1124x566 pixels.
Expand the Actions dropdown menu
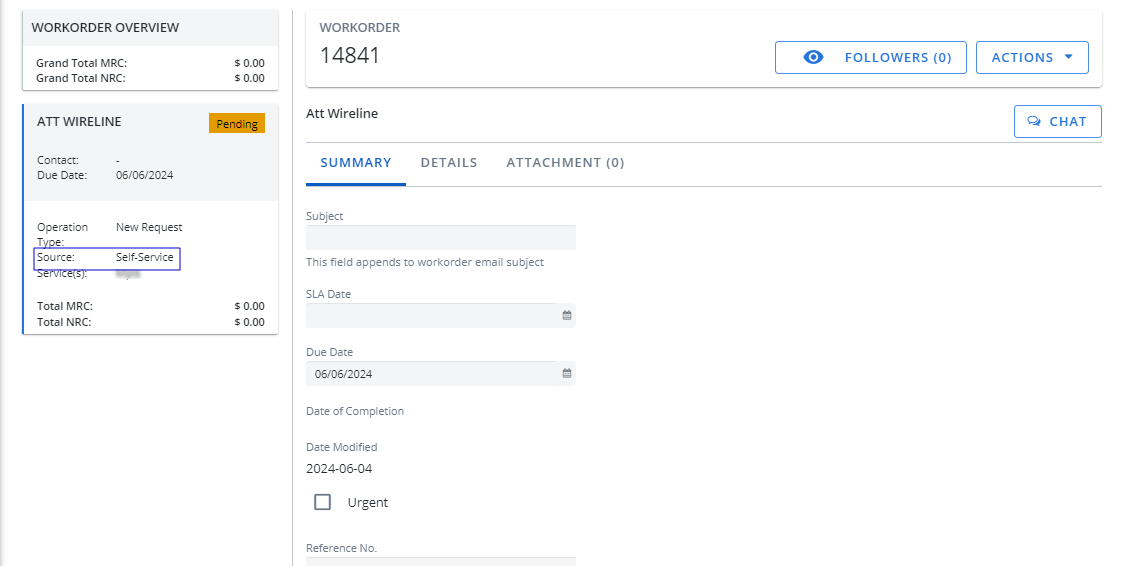(x=1031, y=58)
